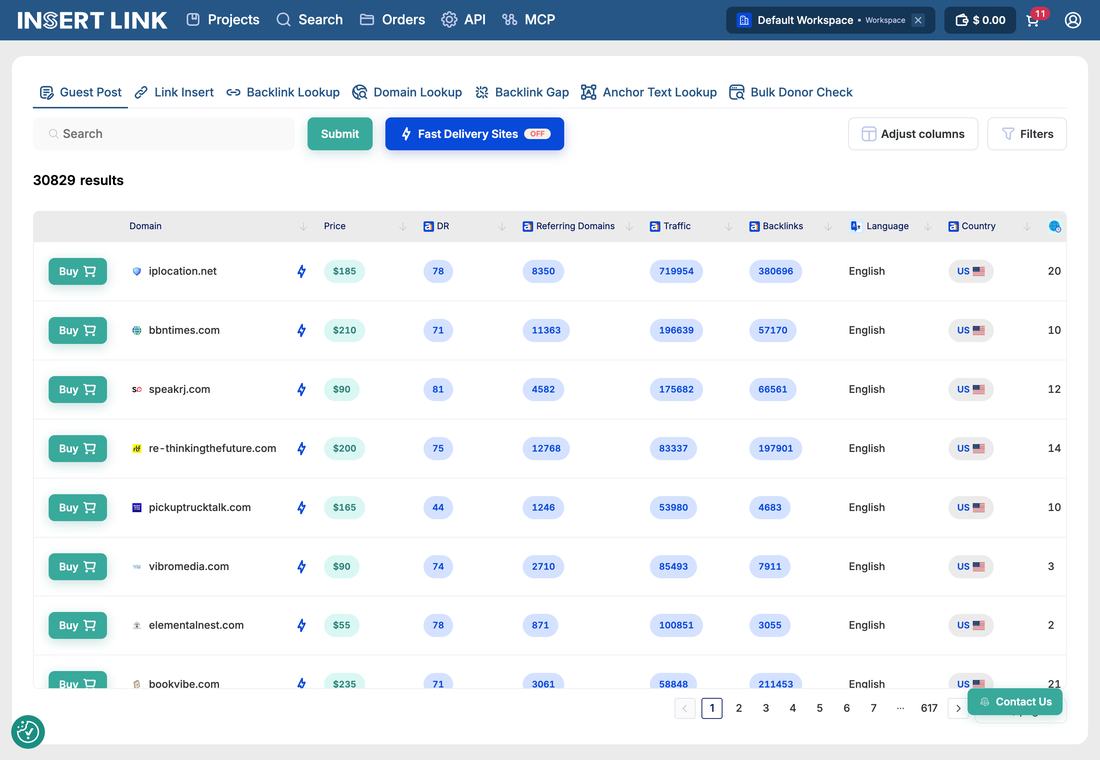Click the bolt icon for pickuptrucktalk.com
The height and width of the screenshot is (760, 1100).
coord(301,507)
